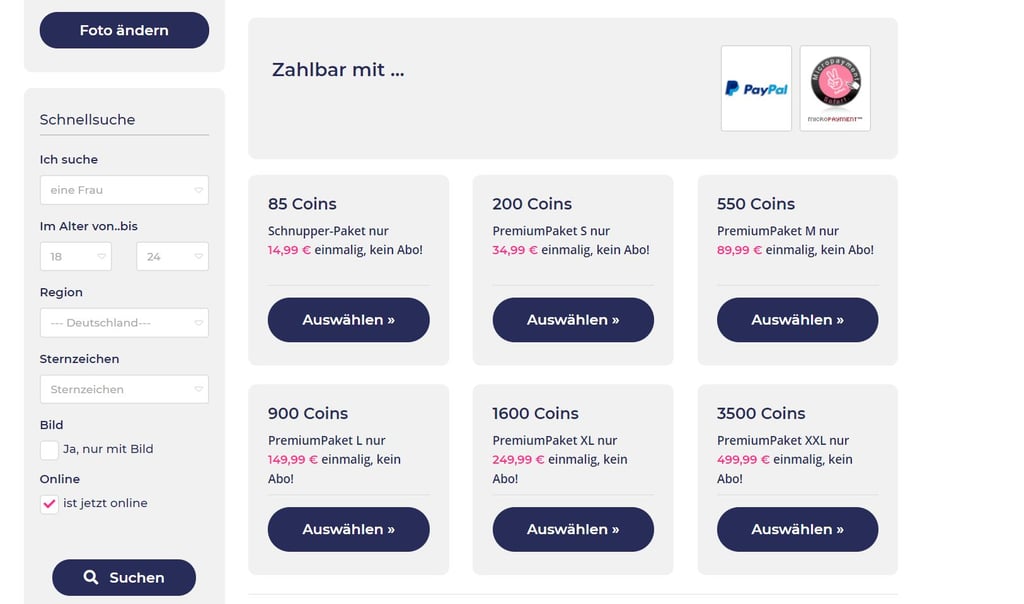This screenshot has width=1024, height=604.
Task: Click the Suchen search button
Action: (x=124, y=577)
